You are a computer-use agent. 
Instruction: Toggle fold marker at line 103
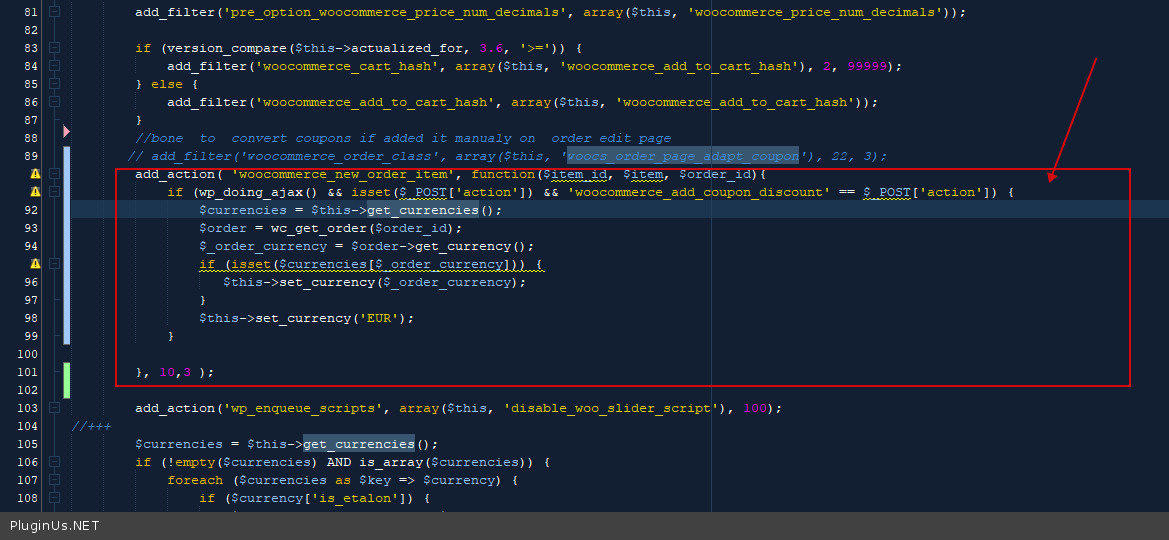pyautogui.click(x=55, y=408)
